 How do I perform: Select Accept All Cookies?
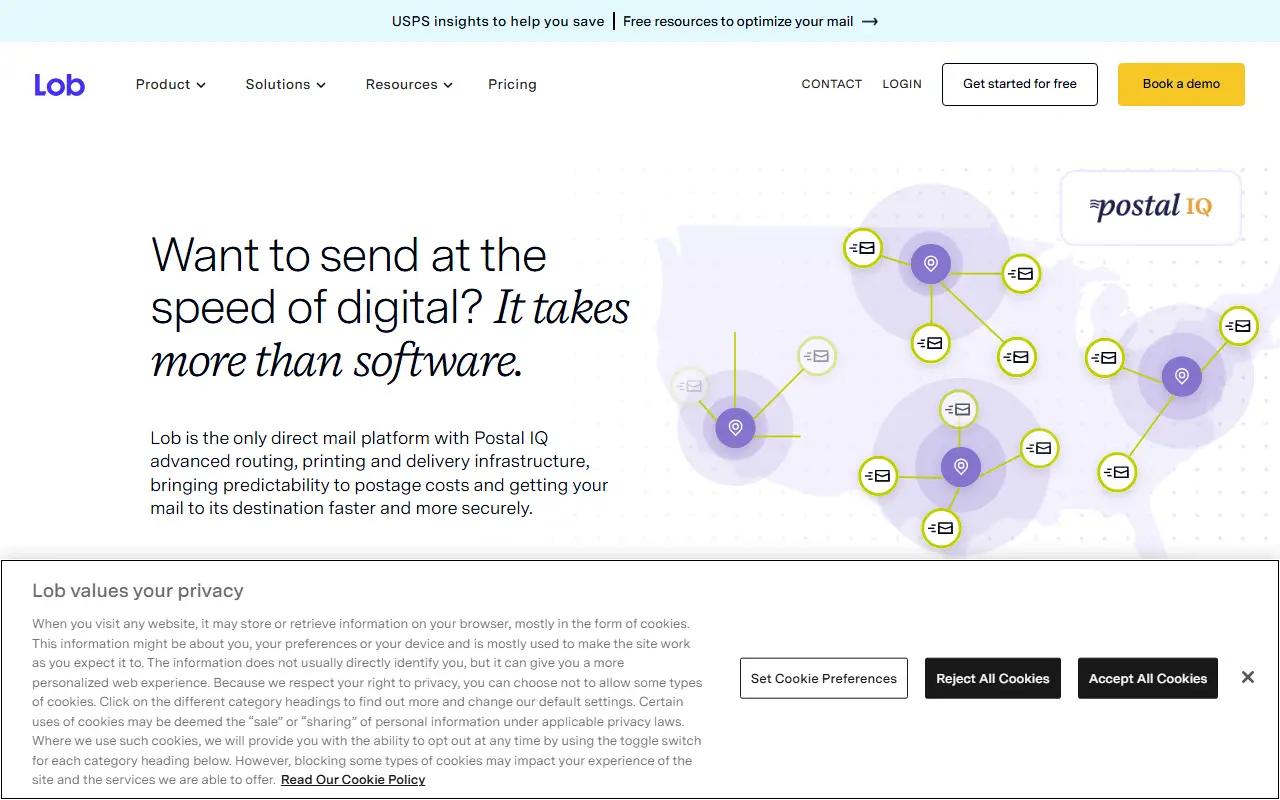[x=1148, y=678]
